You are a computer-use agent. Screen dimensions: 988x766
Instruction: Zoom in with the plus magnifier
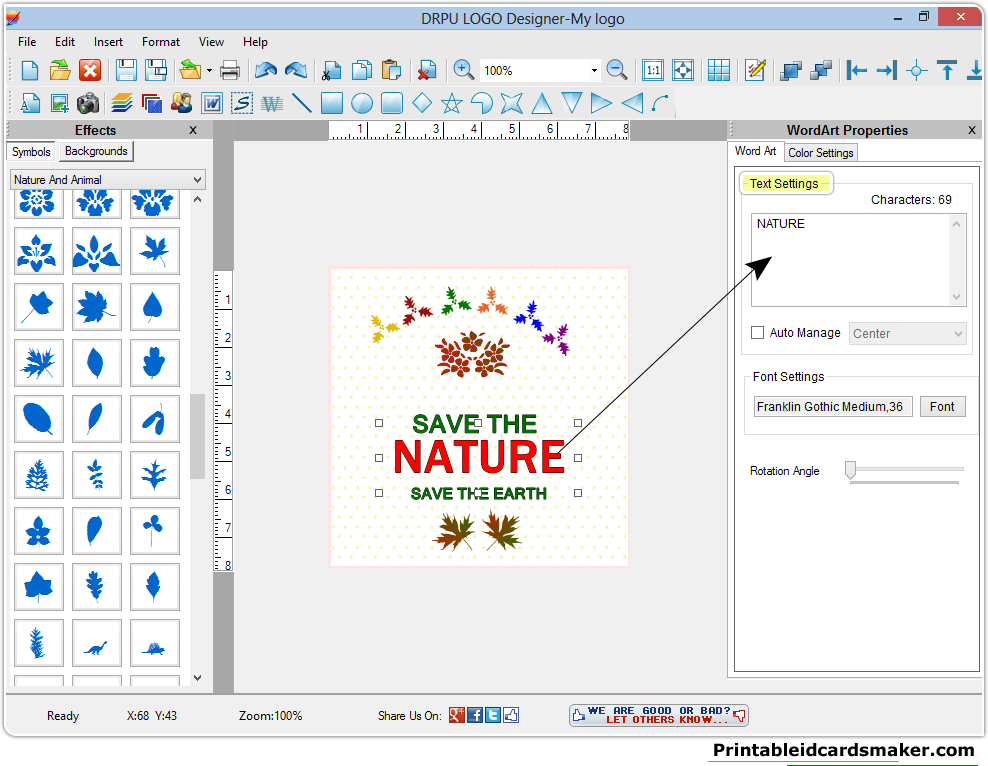pyautogui.click(x=463, y=70)
